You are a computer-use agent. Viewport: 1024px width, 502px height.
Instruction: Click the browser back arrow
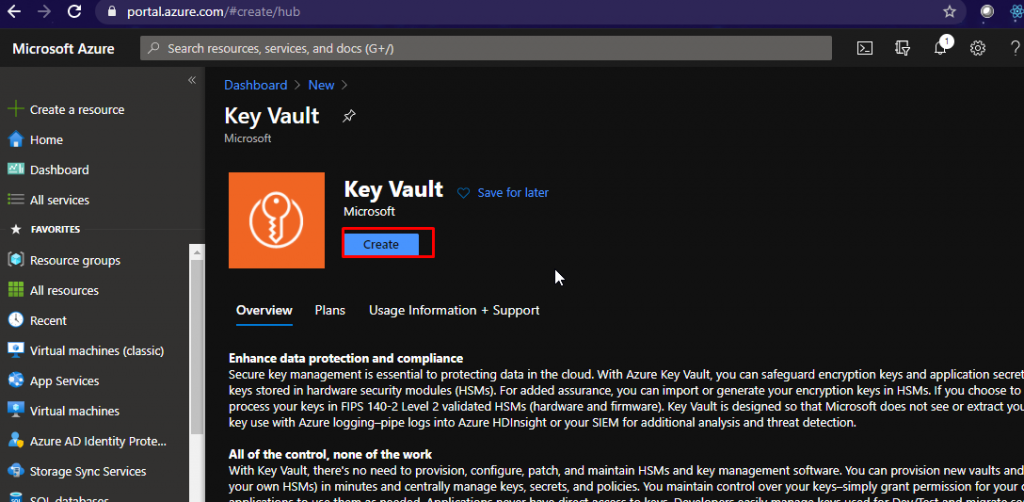point(14,11)
